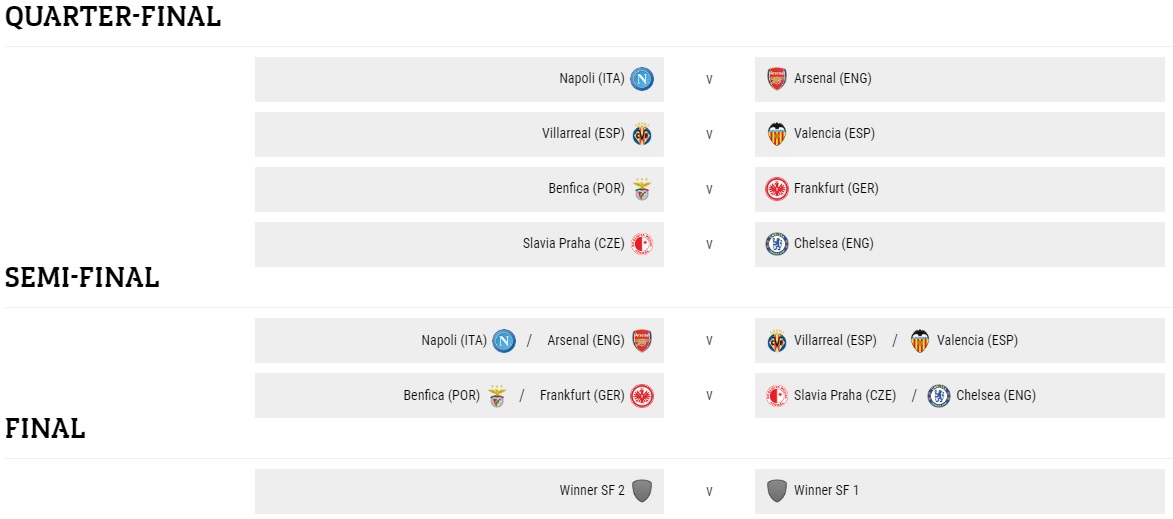
Task: Open Valencia (ESP) link in semi-final row
Action: click(x=977, y=341)
